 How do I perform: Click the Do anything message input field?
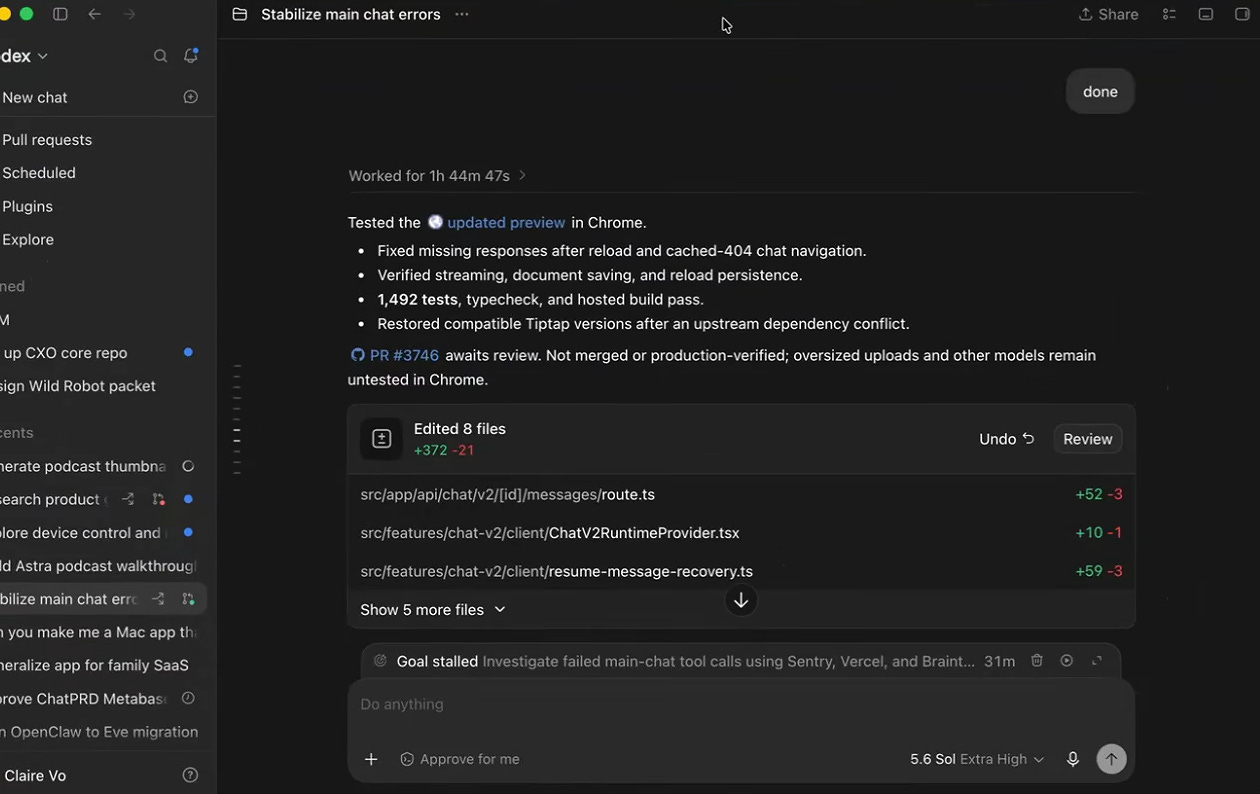(741, 704)
